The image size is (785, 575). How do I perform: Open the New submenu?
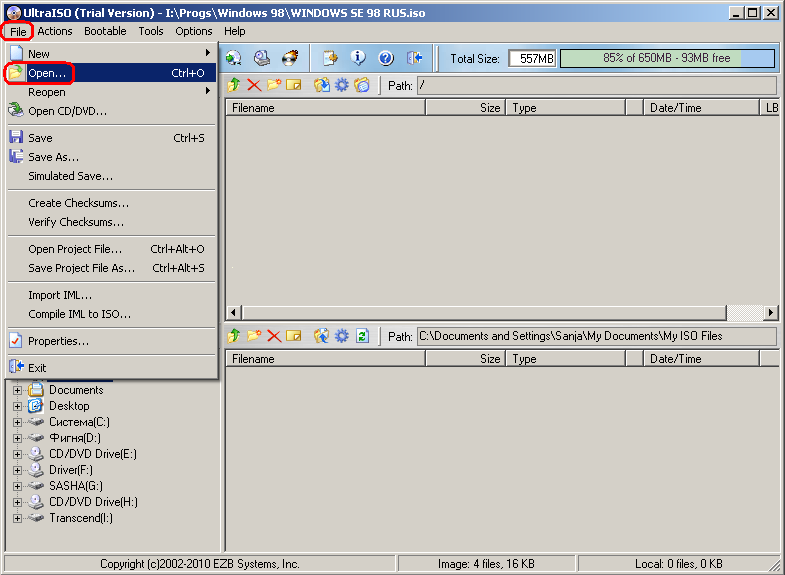pyautogui.click(x=112, y=54)
